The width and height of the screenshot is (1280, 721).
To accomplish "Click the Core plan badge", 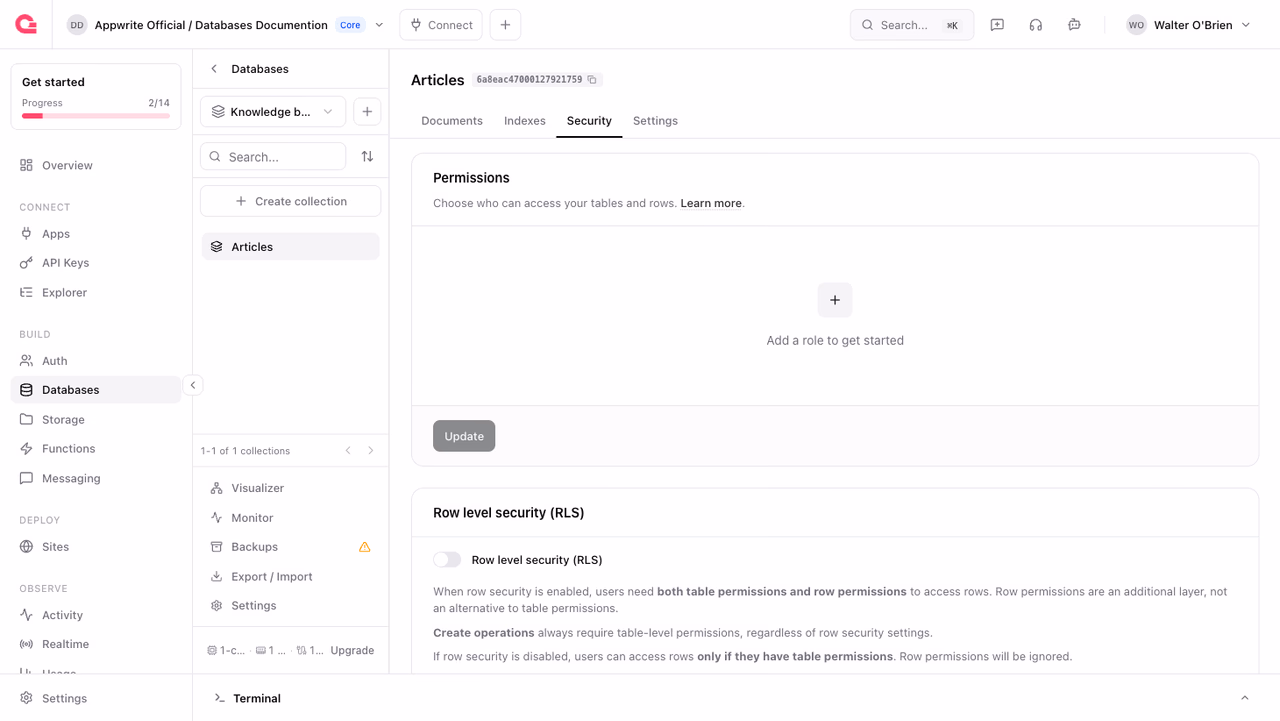I will click(x=350, y=25).
